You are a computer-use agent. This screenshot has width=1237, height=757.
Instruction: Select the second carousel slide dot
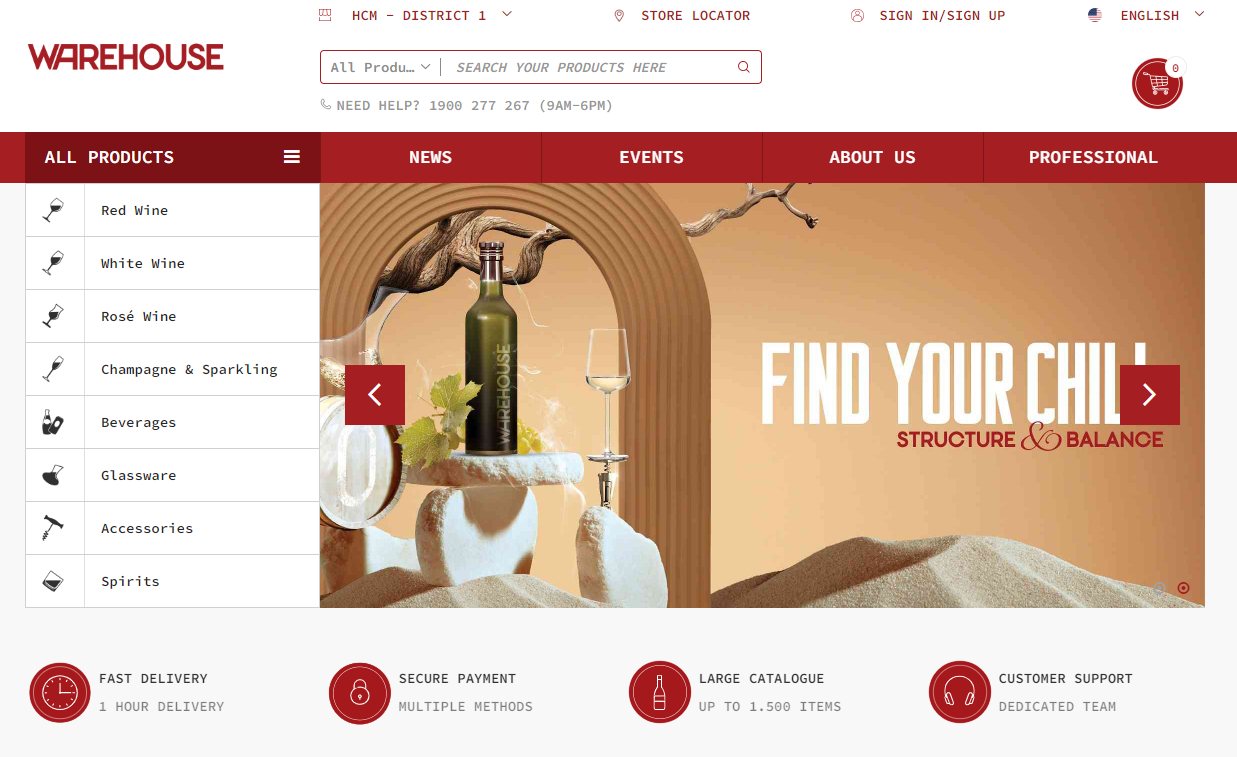pos(1184,588)
